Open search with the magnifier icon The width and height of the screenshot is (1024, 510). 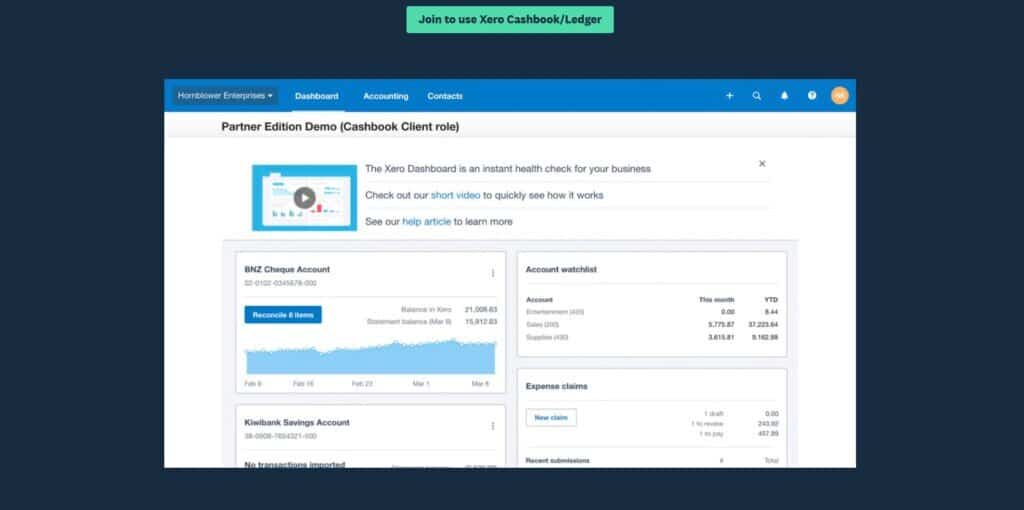pyautogui.click(x=757, y=96)
